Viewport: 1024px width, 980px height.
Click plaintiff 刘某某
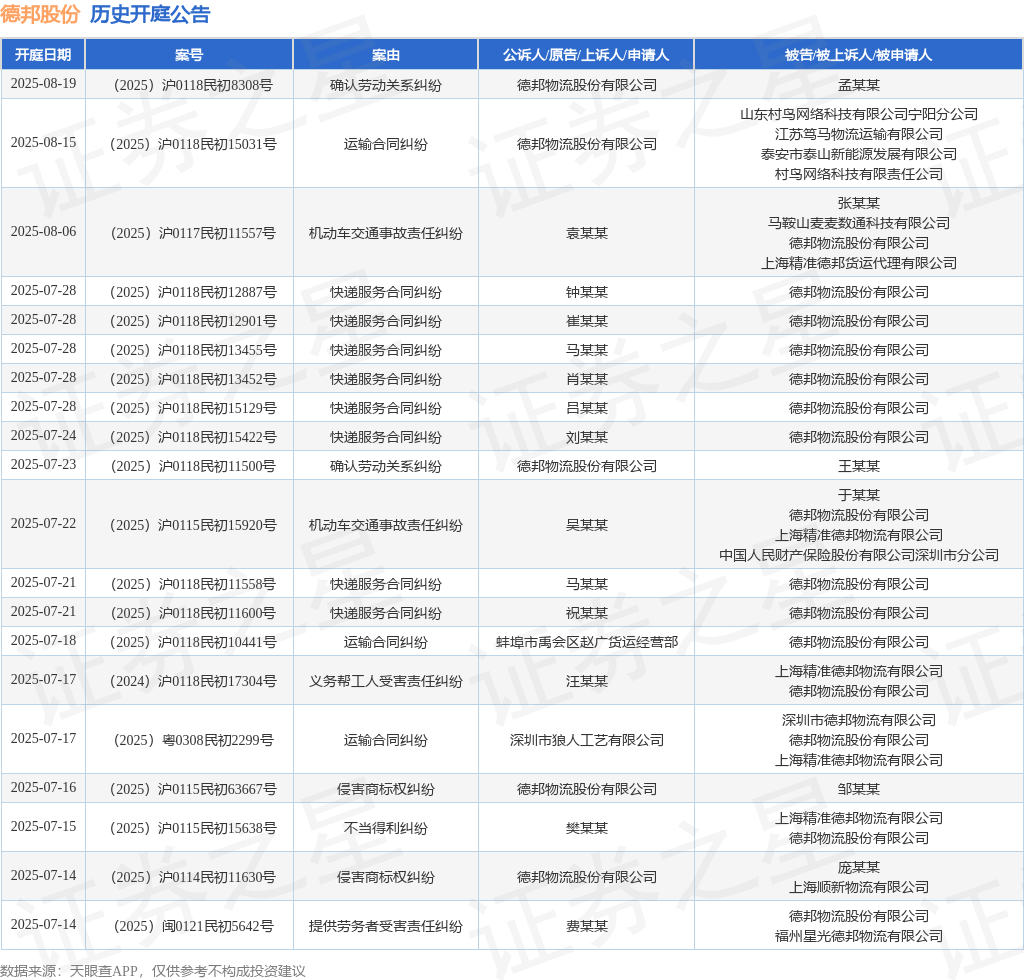click(586, 437)
